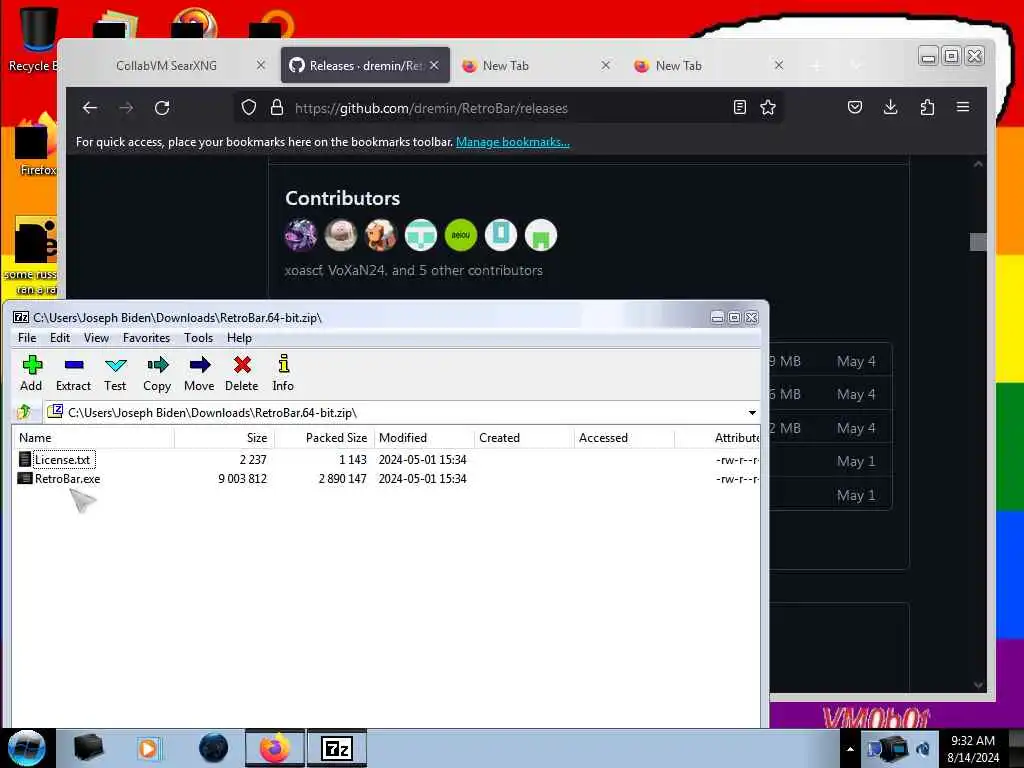Switch to the Releases dremin/RetroBar tab

[x=365, y=65]
